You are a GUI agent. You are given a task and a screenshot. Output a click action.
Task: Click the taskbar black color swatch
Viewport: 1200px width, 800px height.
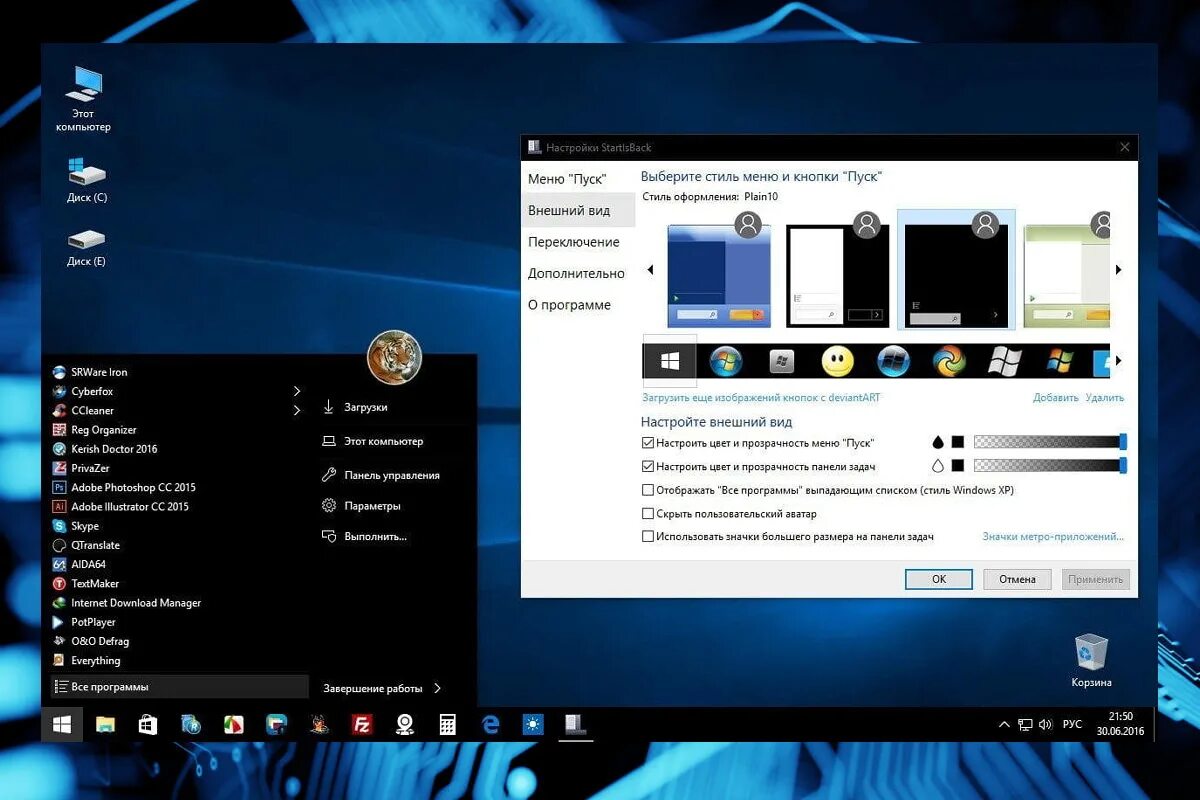(958, 466)
